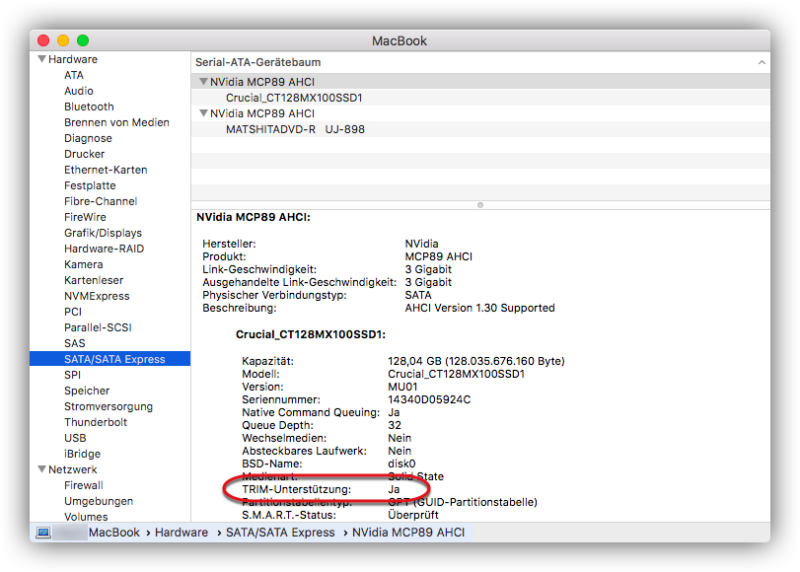Click the S.M.A.R.T.-Status value Überprüft
The image size is (800, 572).
point(413,515)
